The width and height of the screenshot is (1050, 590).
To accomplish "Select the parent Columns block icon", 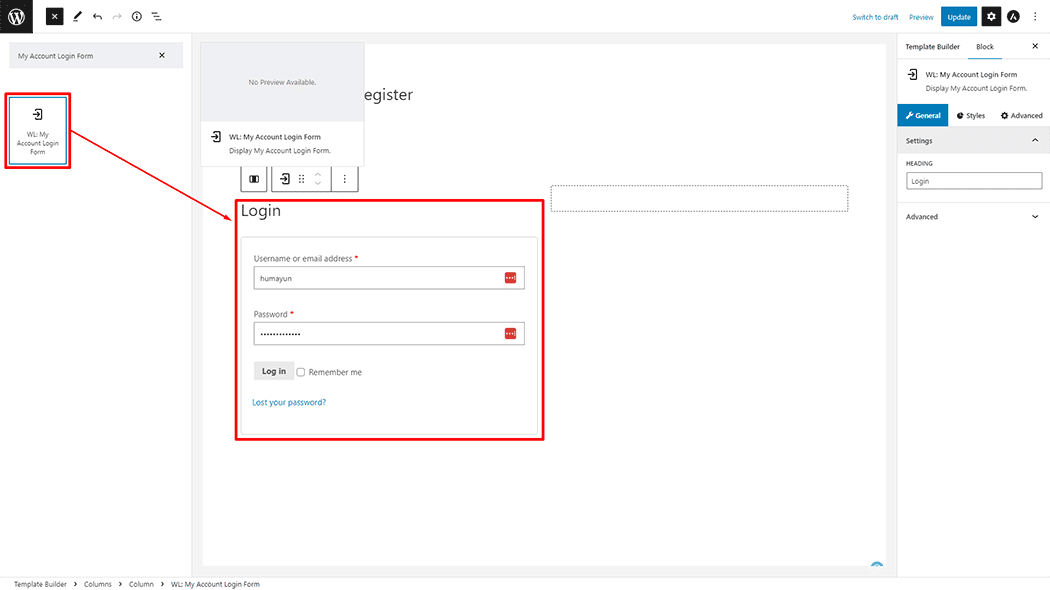I will coord(253,179).
